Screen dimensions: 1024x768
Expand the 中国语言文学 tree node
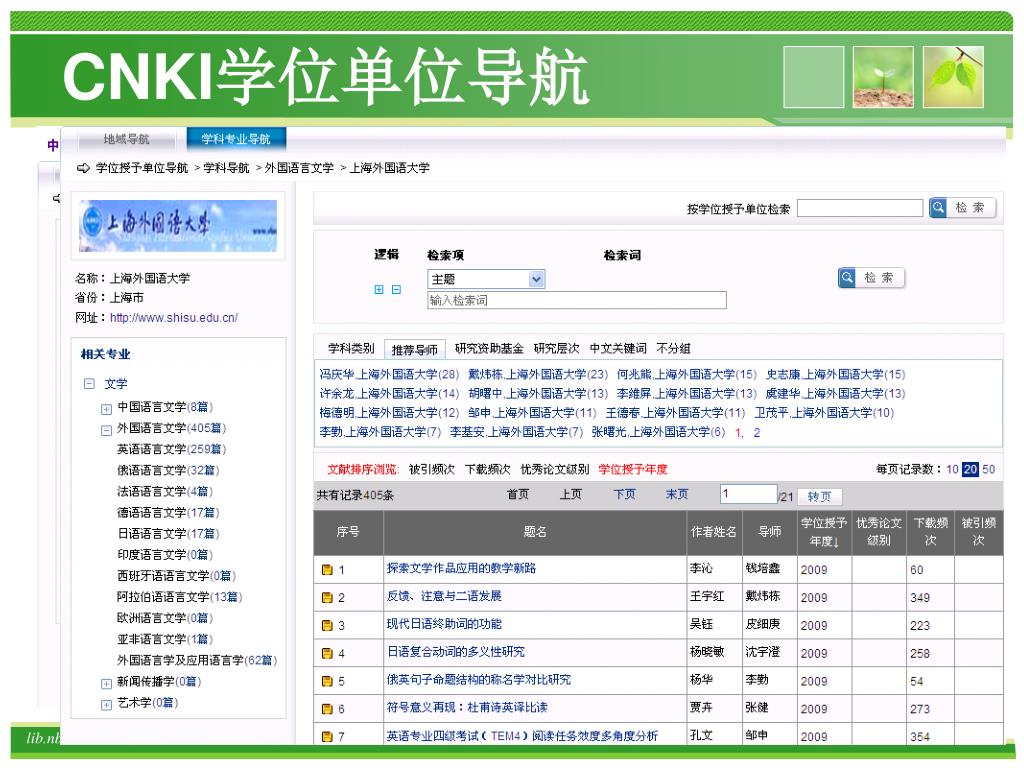coord(106,409)
